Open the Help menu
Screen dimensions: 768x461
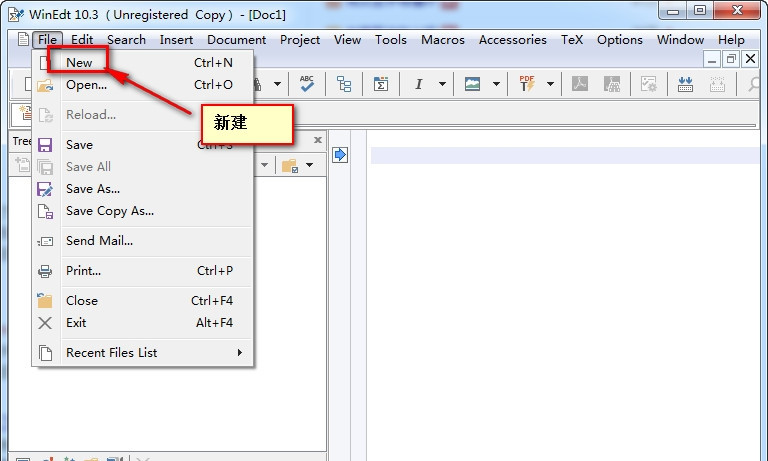point(731,40)
